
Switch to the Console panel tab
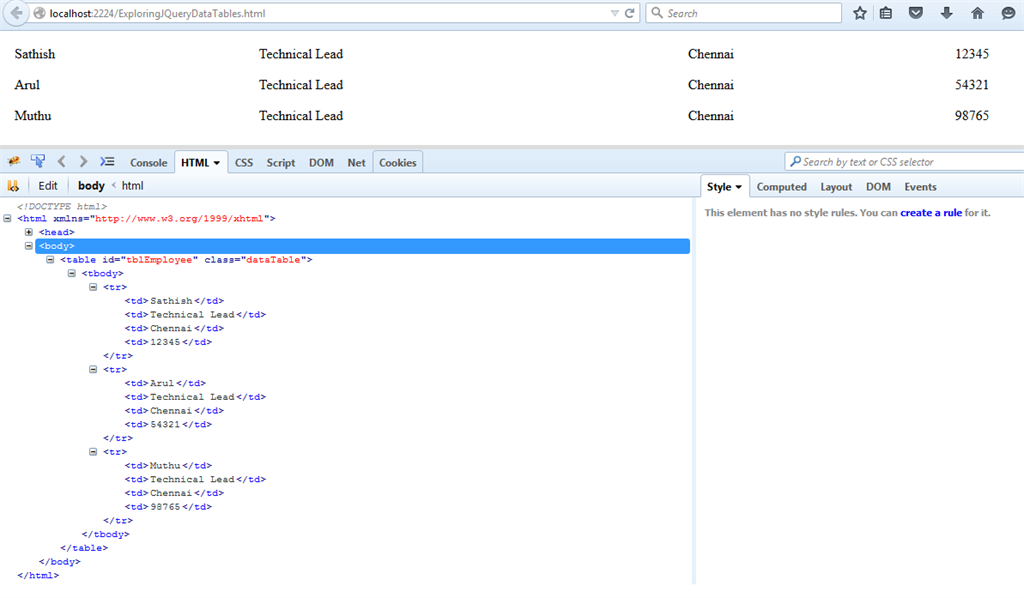click(x=148, y=163)
